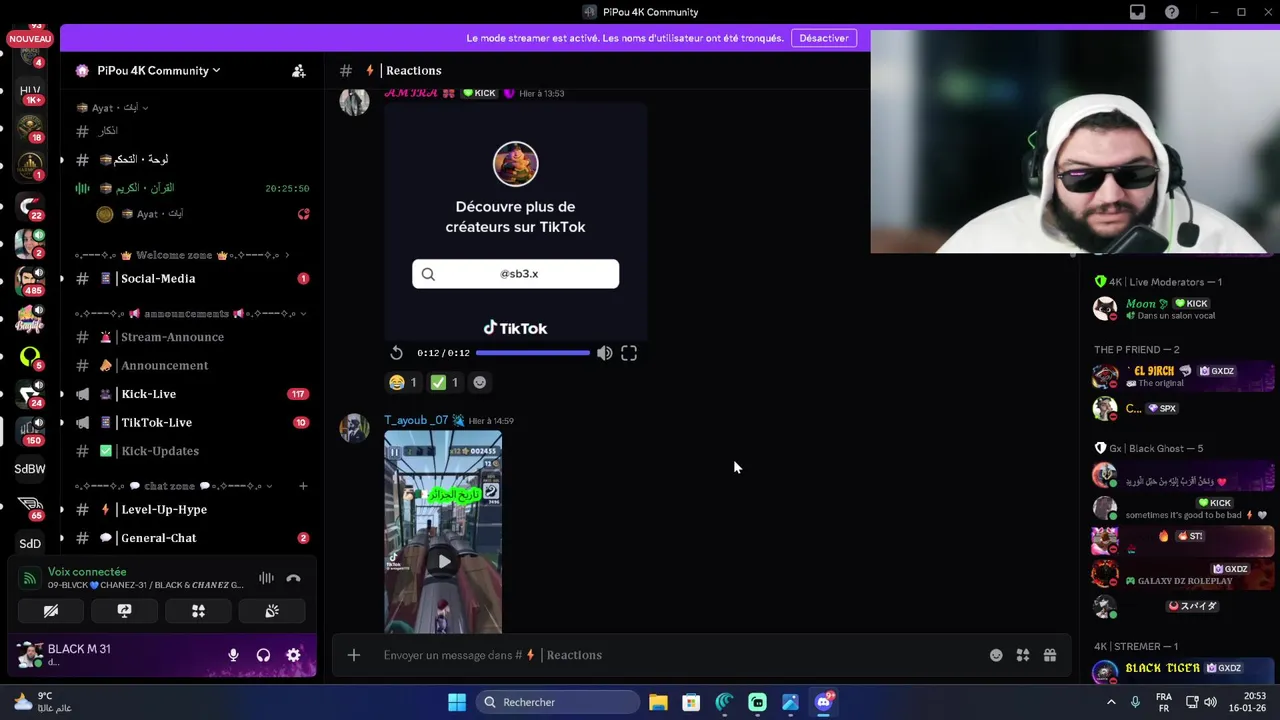The image size is (1280, 720).
Task: Click the message input field for Reactions
Action: [678, 655]
